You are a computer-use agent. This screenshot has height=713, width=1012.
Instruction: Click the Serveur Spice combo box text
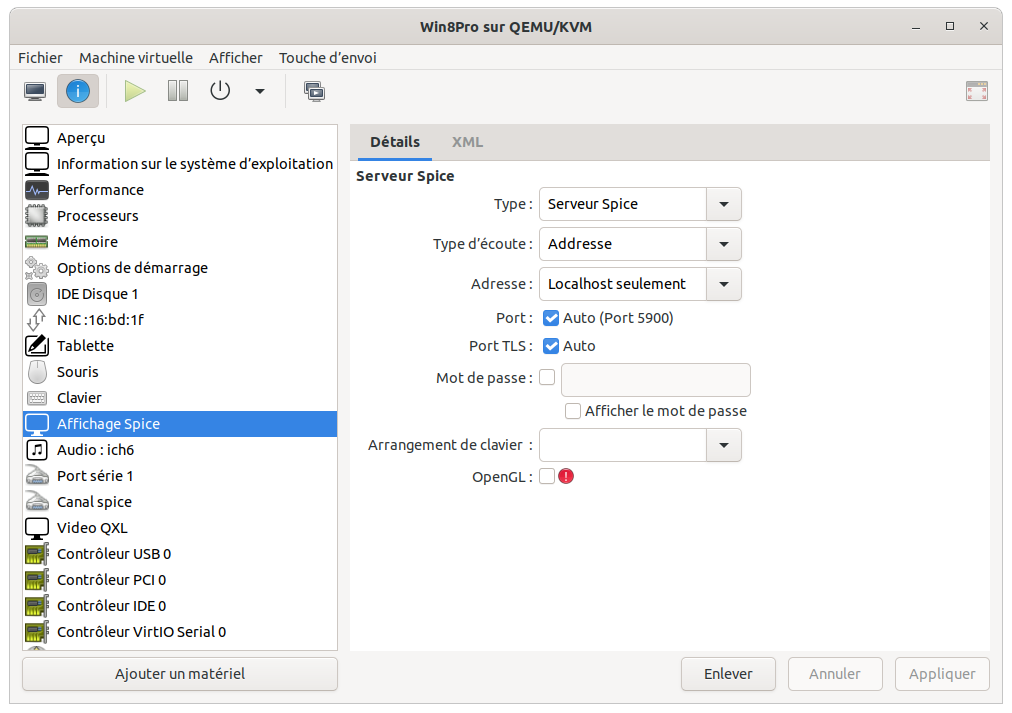tap(592, 204)
